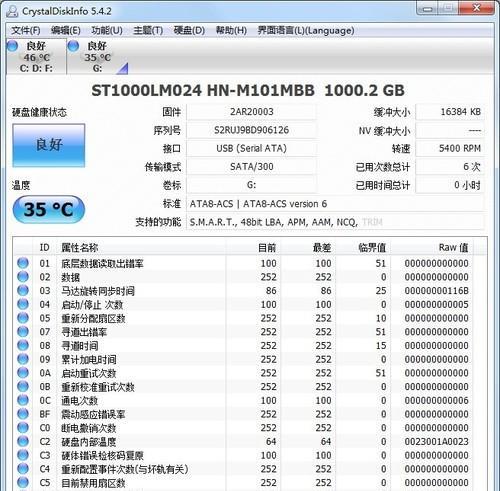This screenshot has height=491, width=500.
Task: Click raw value 000000000006 in row 0C
Action: [437, 400]
